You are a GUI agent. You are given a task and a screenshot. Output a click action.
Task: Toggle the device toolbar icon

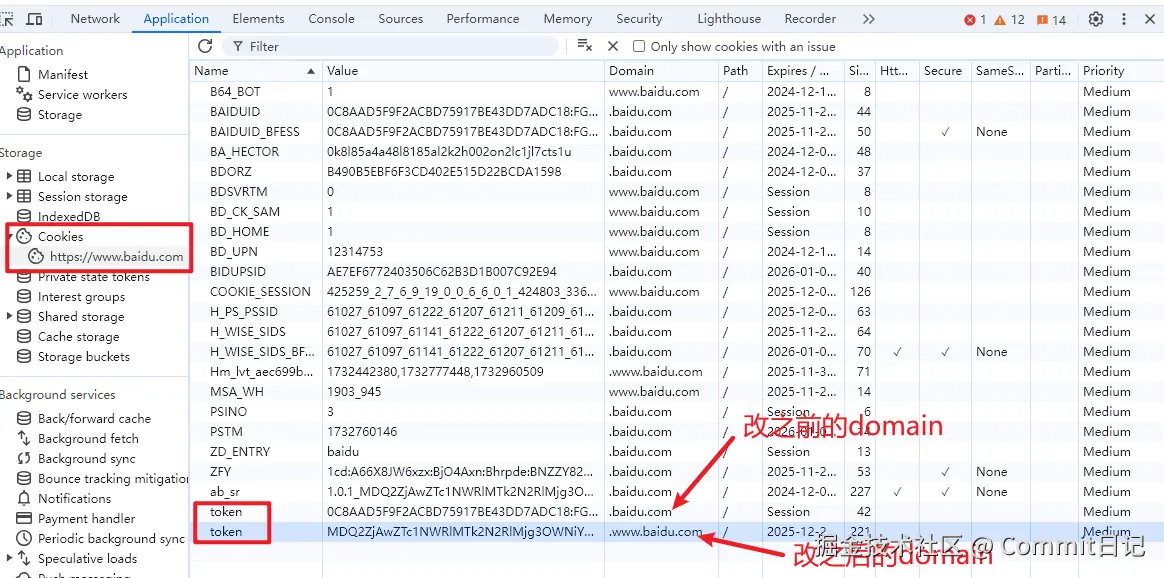pyautogui.click(x=34, y=19)
